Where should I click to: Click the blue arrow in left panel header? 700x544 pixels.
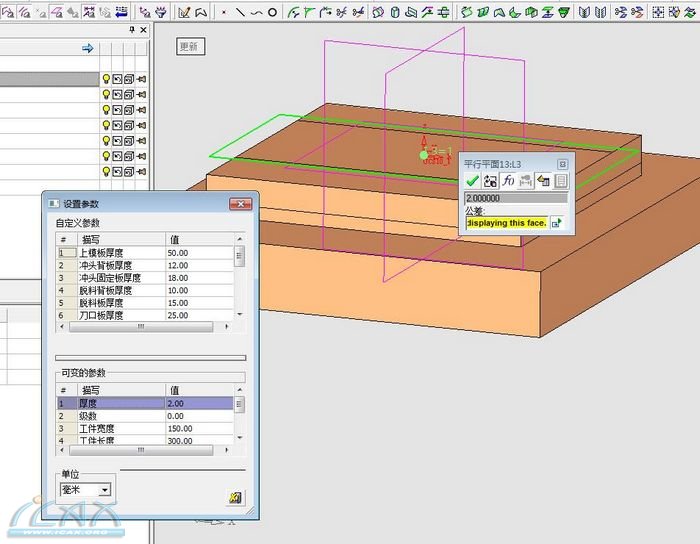pos(87,48)
